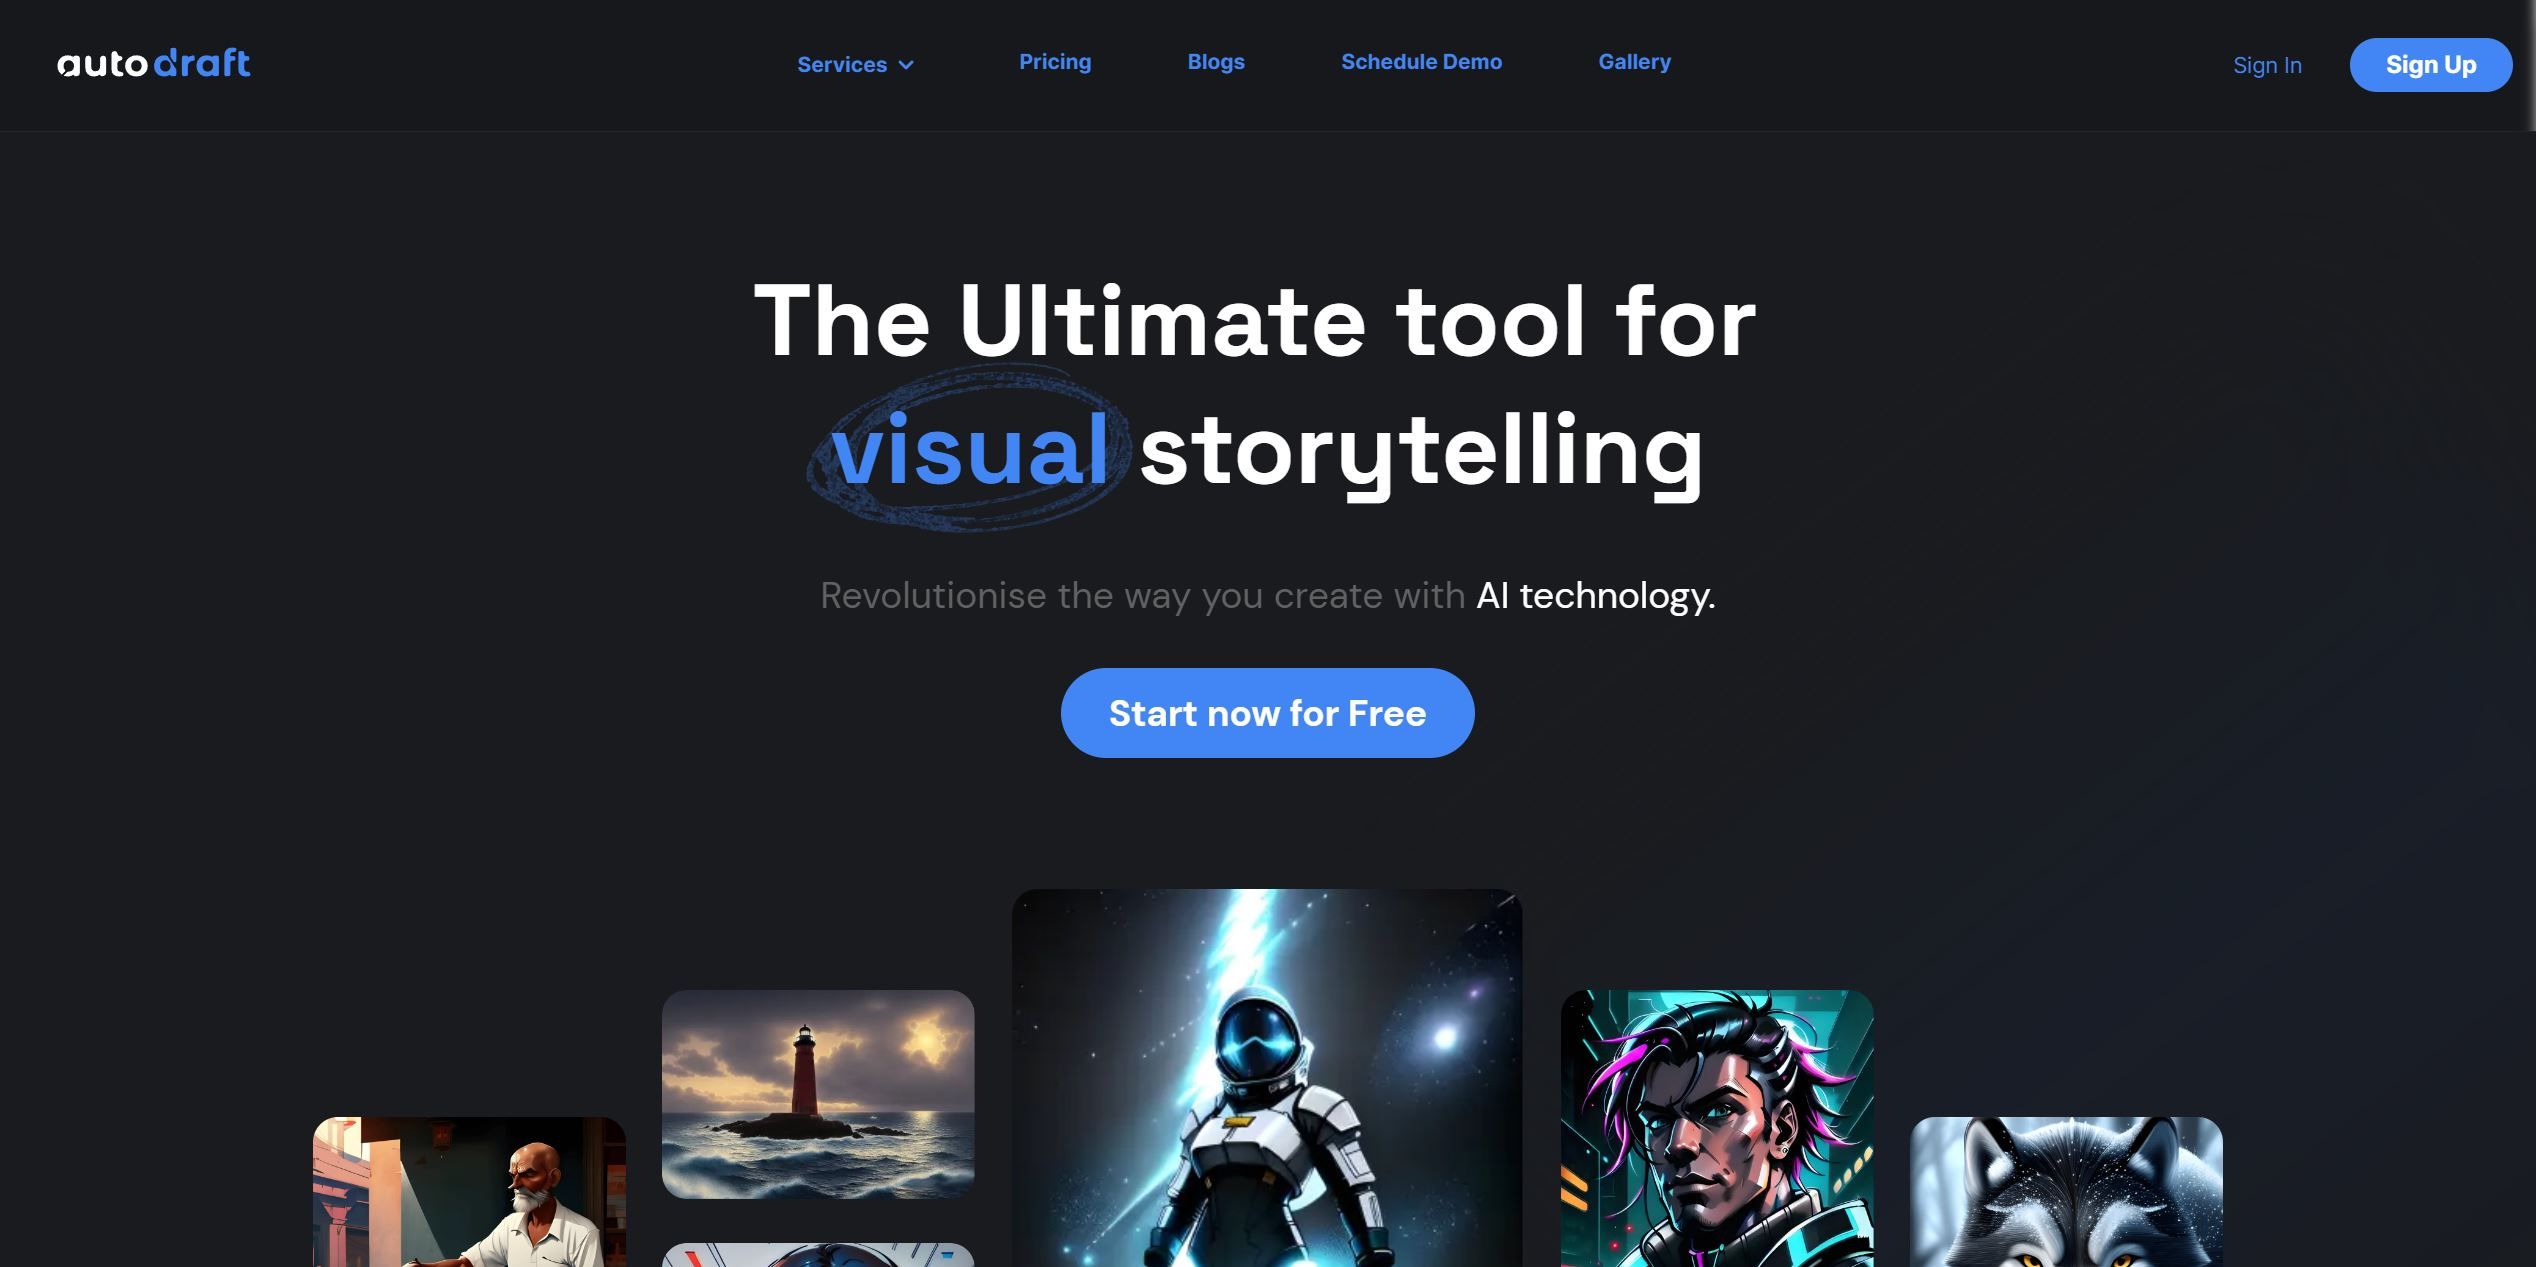This screenshot has width=2536, height=1267.
Task: Click the auto portion of autodraft logo
Action: pos(100,61)
